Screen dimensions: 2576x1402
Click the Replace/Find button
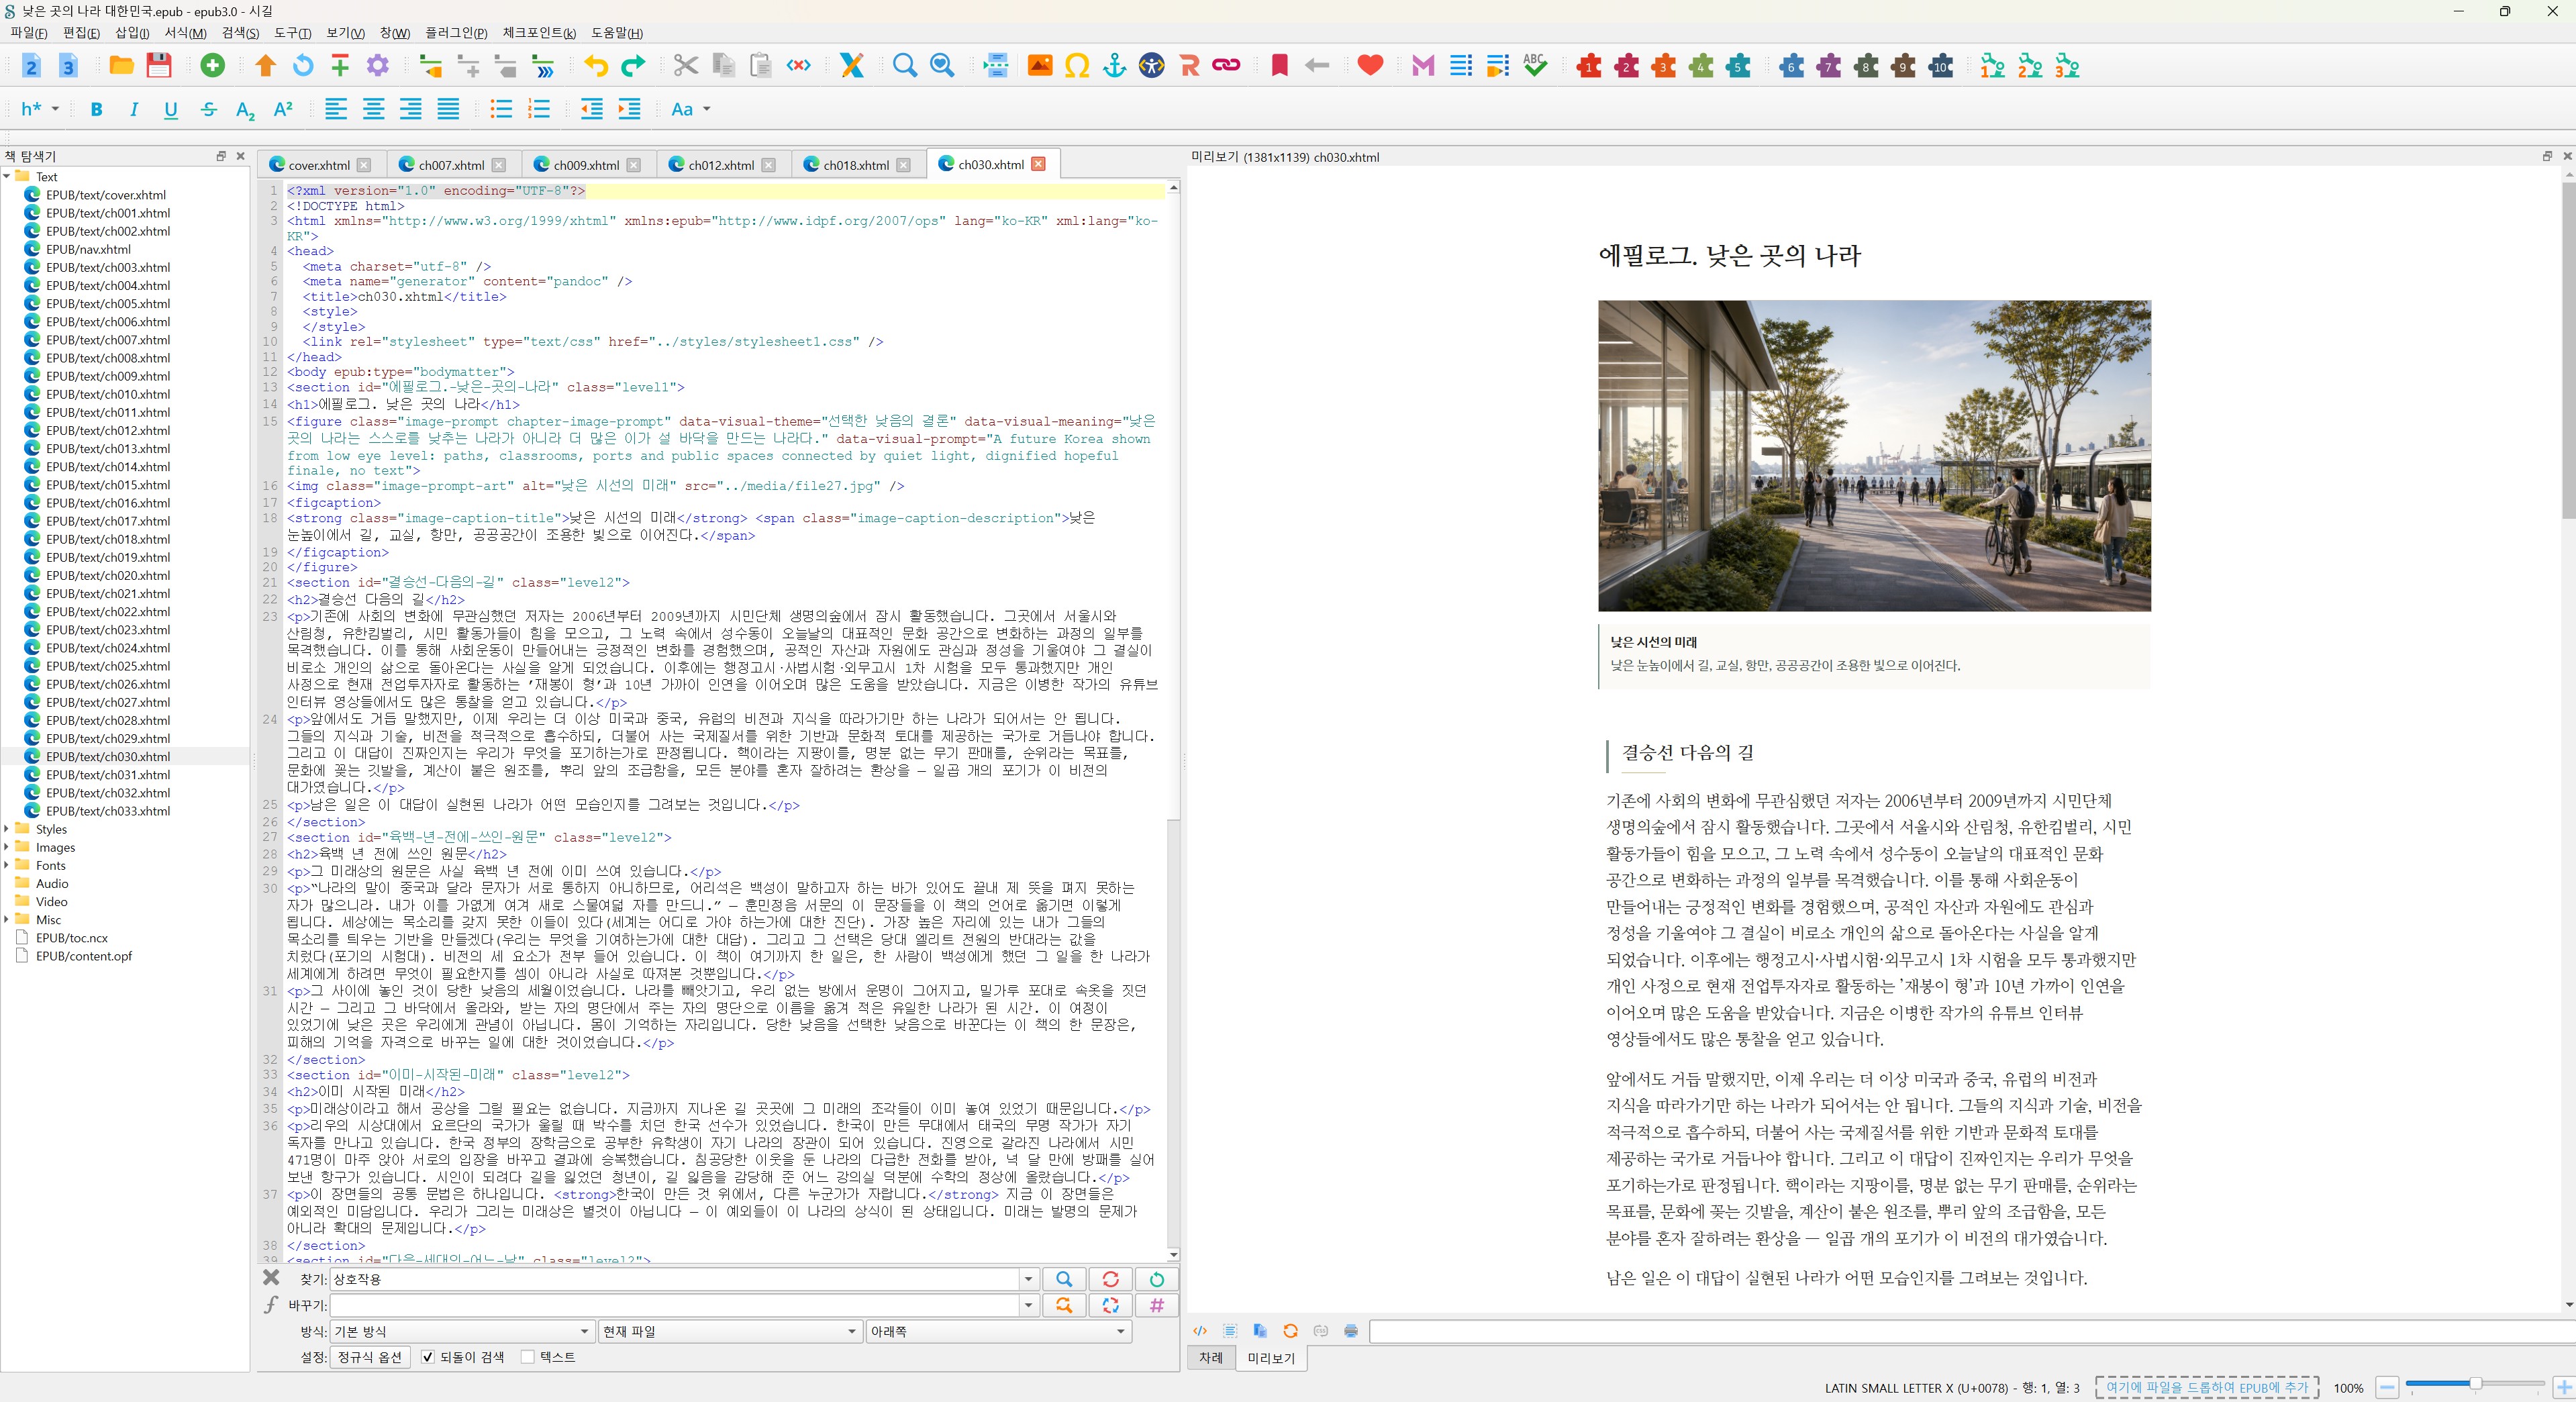[x=1064, y=1305]
